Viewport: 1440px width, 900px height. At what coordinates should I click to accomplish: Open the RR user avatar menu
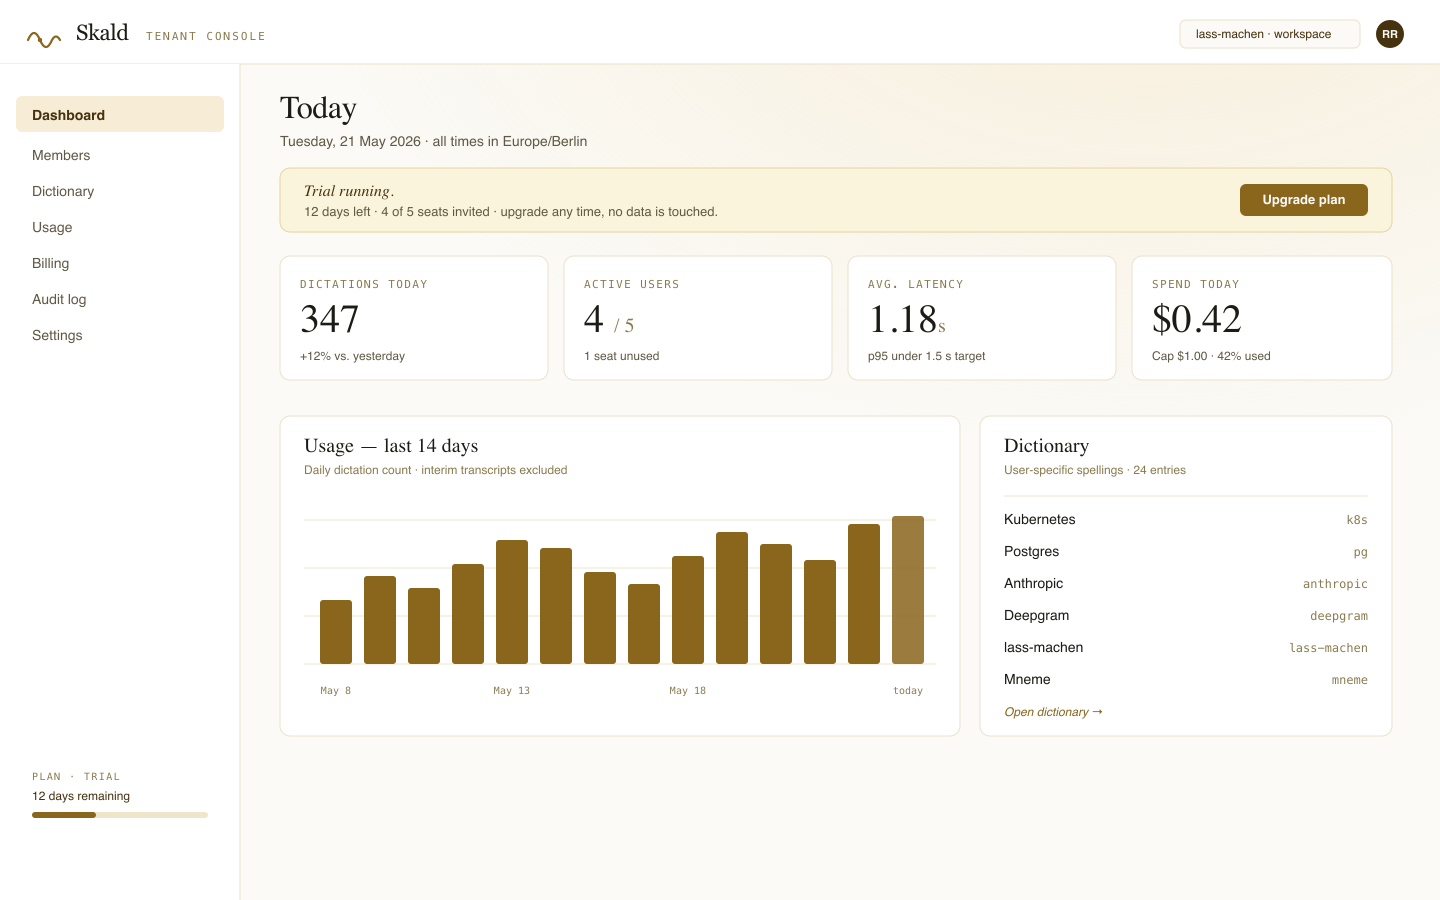coord(1390,34)
